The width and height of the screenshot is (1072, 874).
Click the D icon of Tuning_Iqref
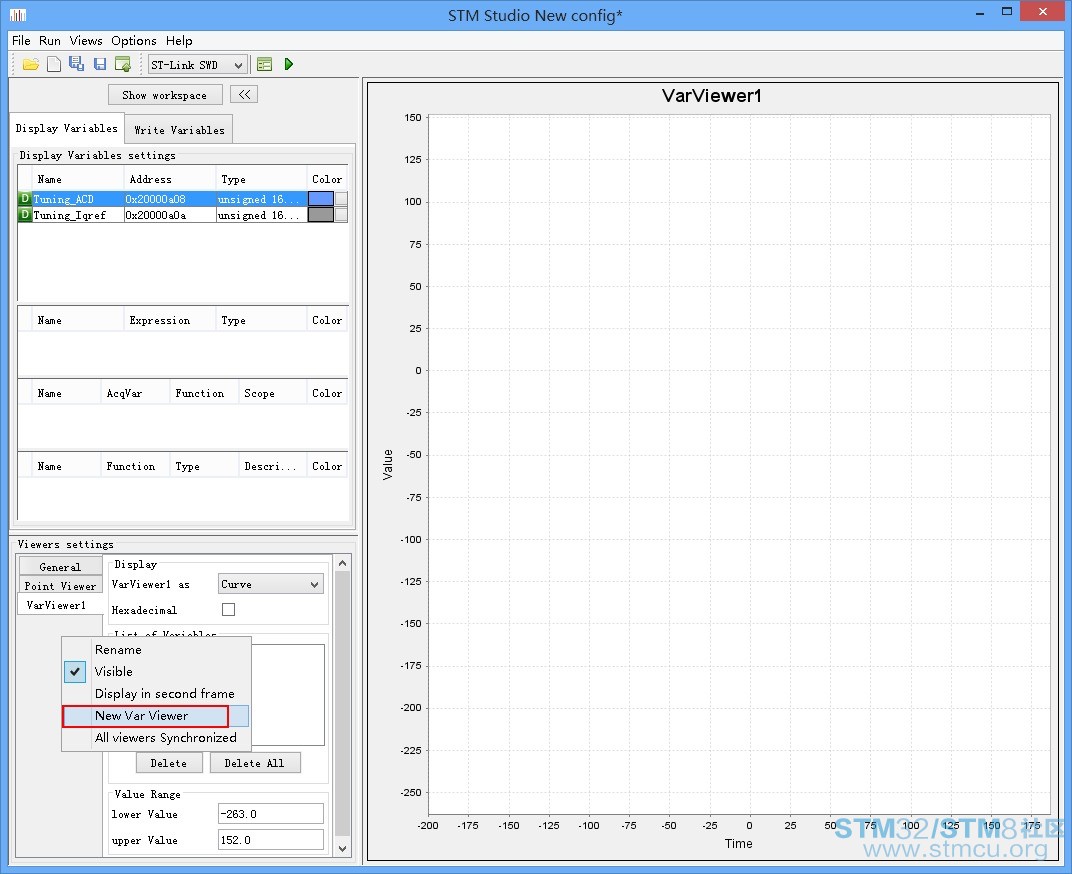tap(25, 215)
